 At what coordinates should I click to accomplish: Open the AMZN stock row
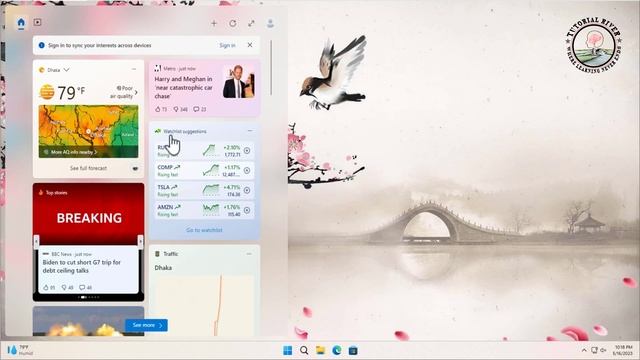tap(204, 210)
